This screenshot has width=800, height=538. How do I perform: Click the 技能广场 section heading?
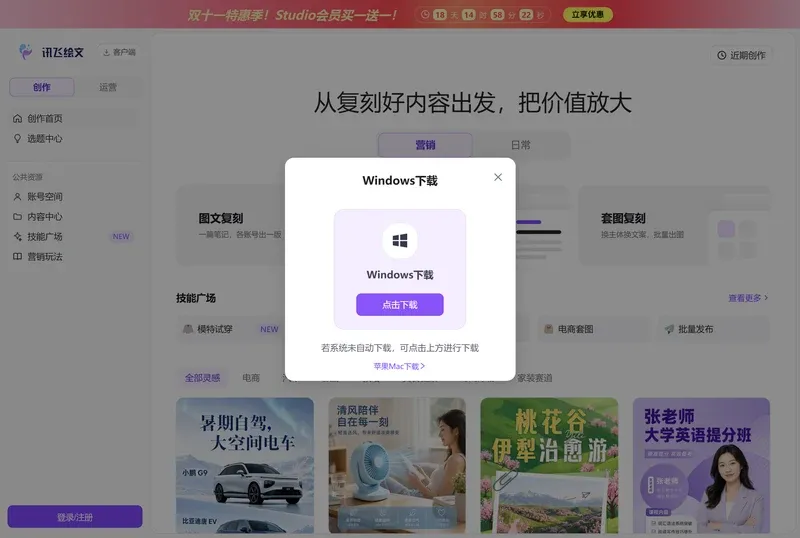[196, 298]
